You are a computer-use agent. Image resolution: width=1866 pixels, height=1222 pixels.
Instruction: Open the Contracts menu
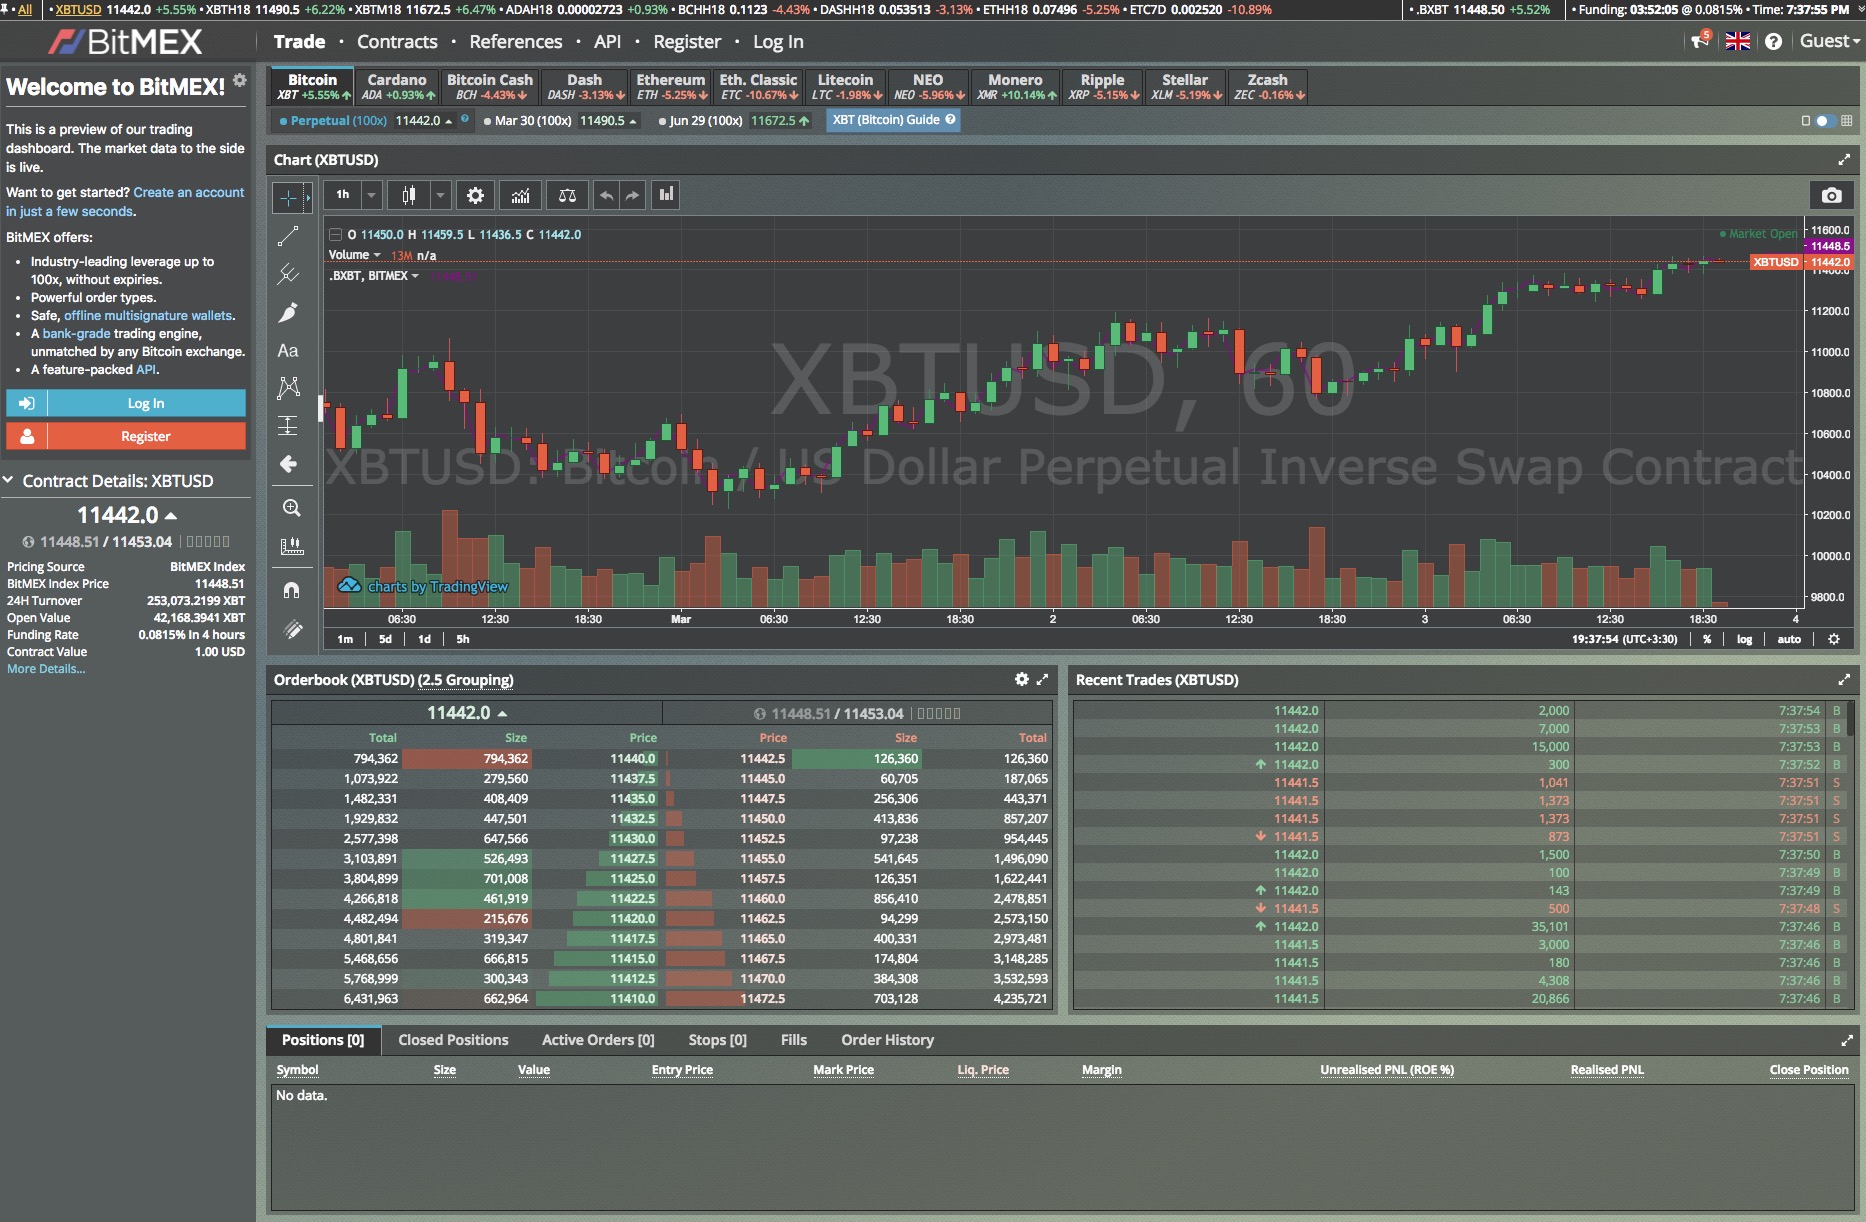click(397, 42)
